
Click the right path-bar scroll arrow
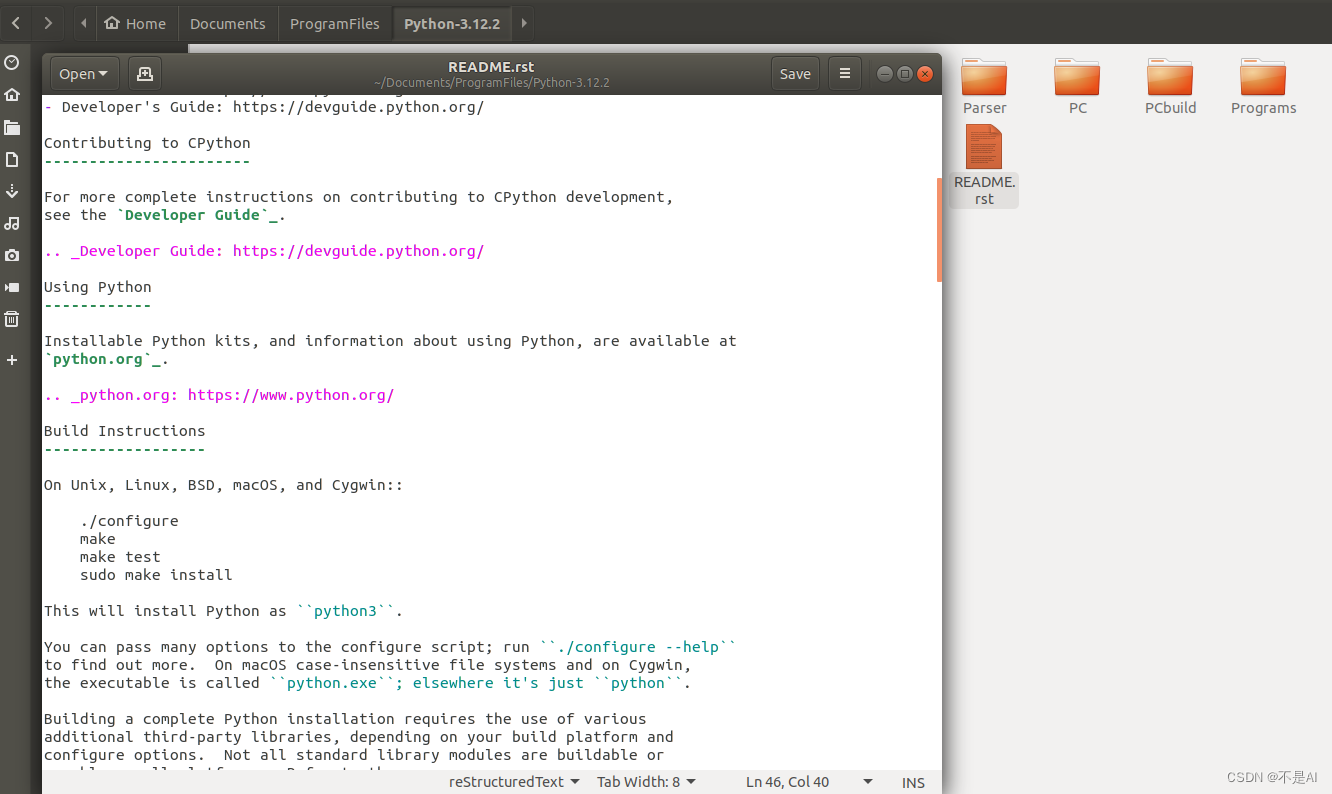click(524, 23)
